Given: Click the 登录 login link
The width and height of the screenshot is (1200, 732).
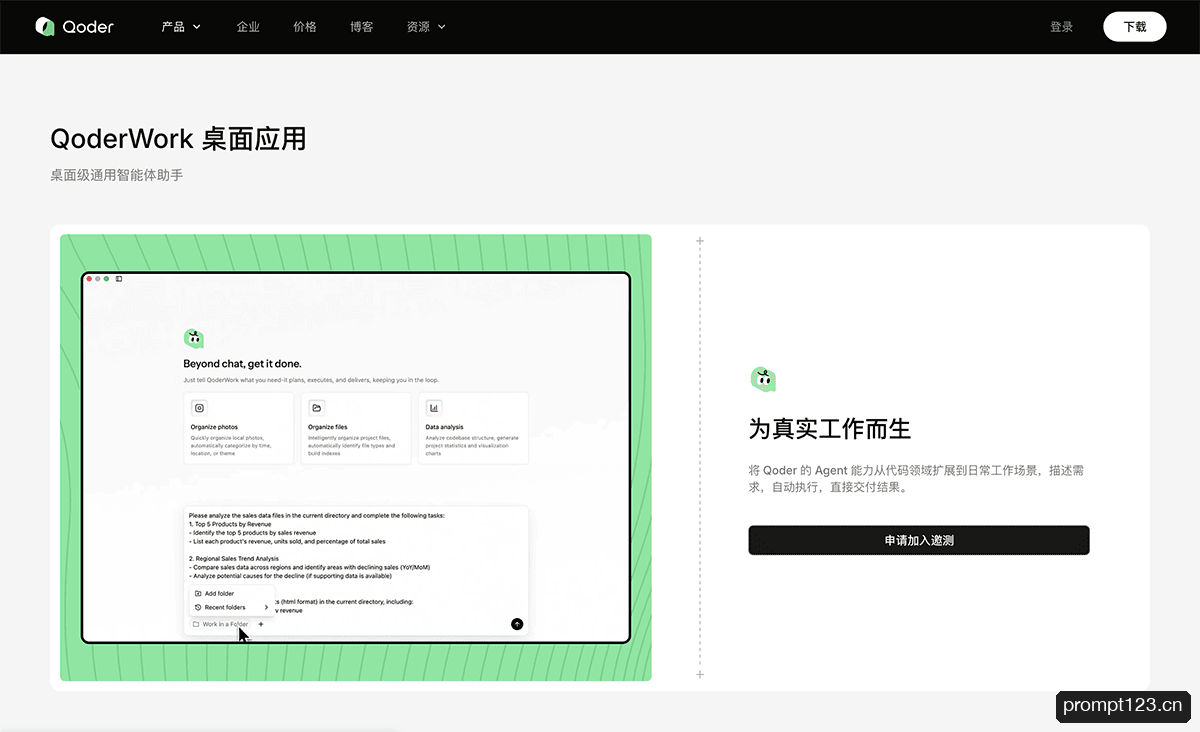Looking at the screenshot, I should (1062, 27).
